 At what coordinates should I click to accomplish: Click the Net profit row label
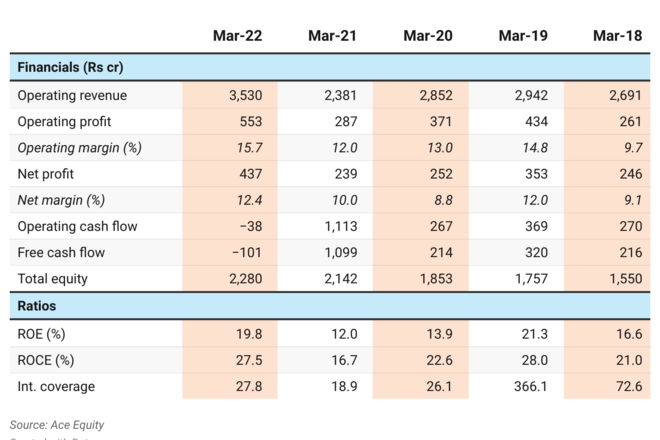[x=49, y=174]
